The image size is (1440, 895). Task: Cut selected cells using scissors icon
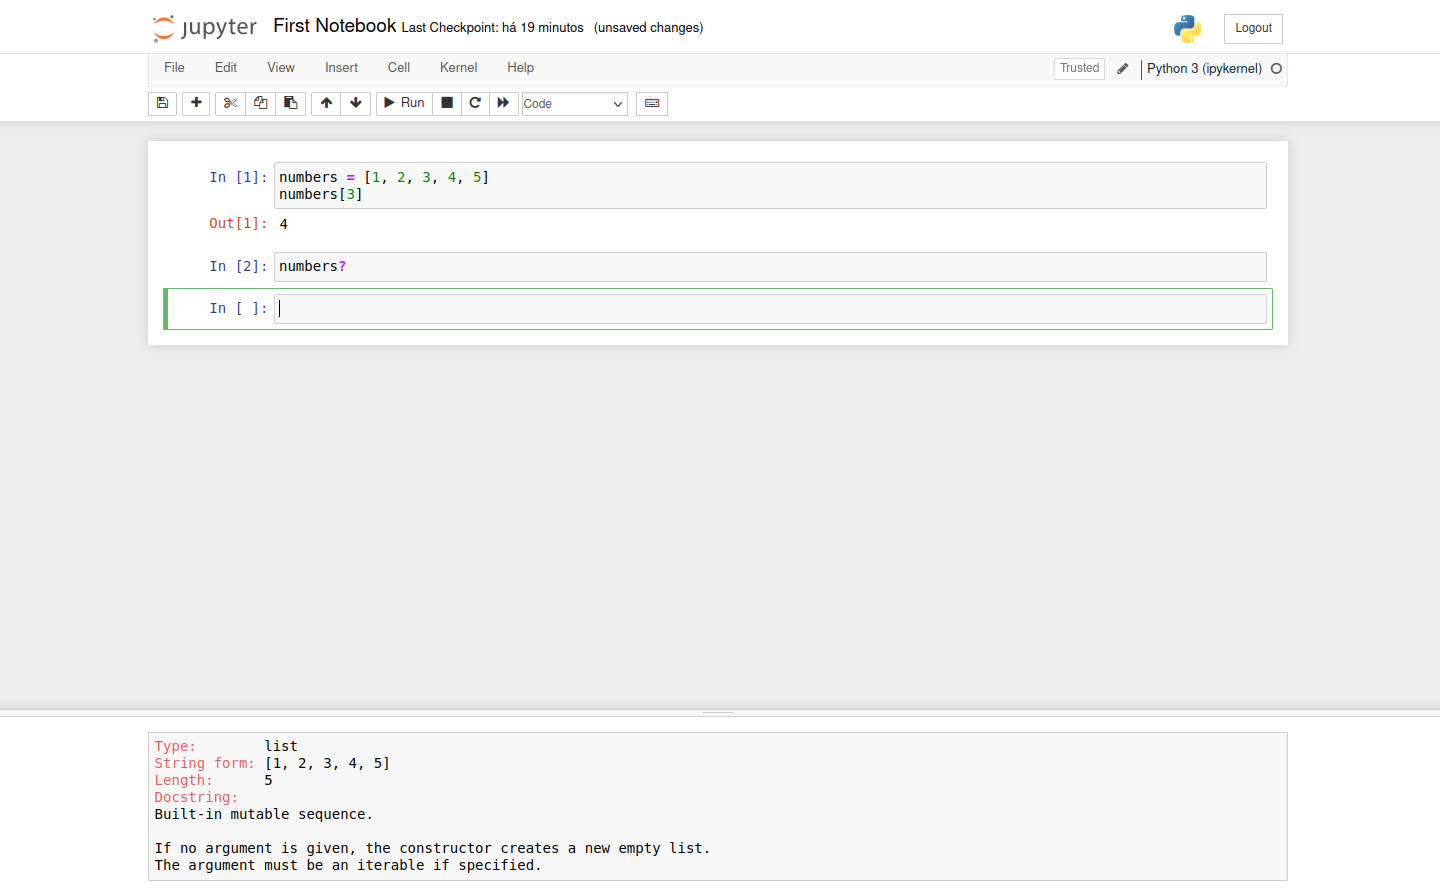[x=230, y=103]
